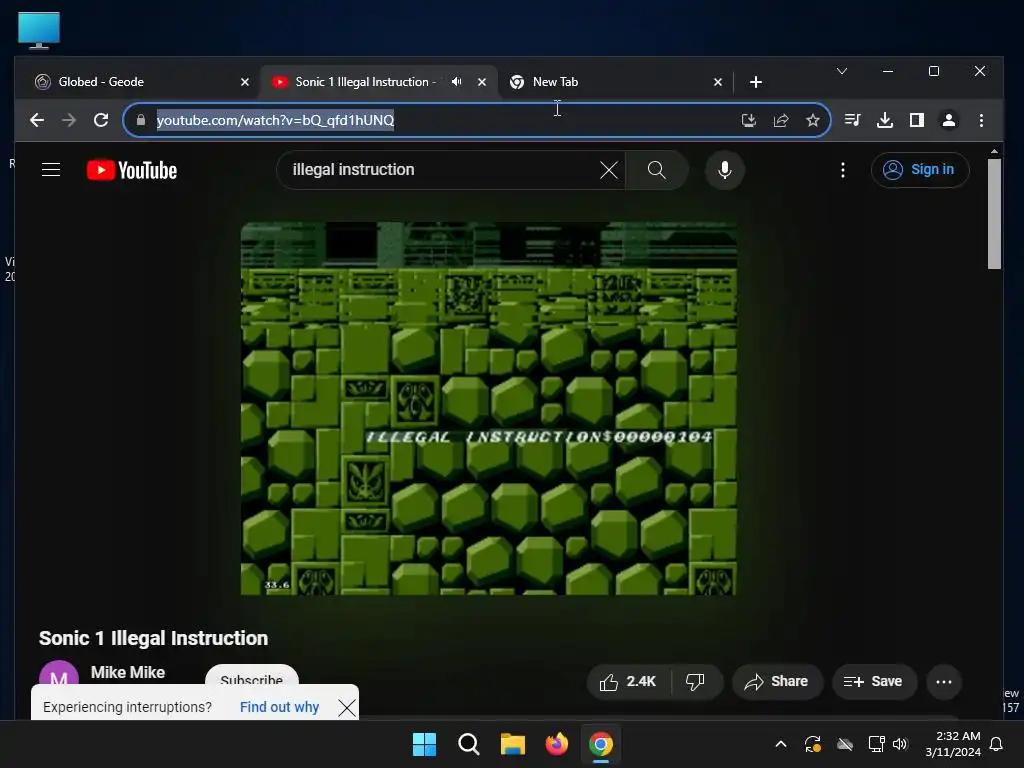Go to YouTube home via logo
The image size is (1024, 768).
(132, 170)
